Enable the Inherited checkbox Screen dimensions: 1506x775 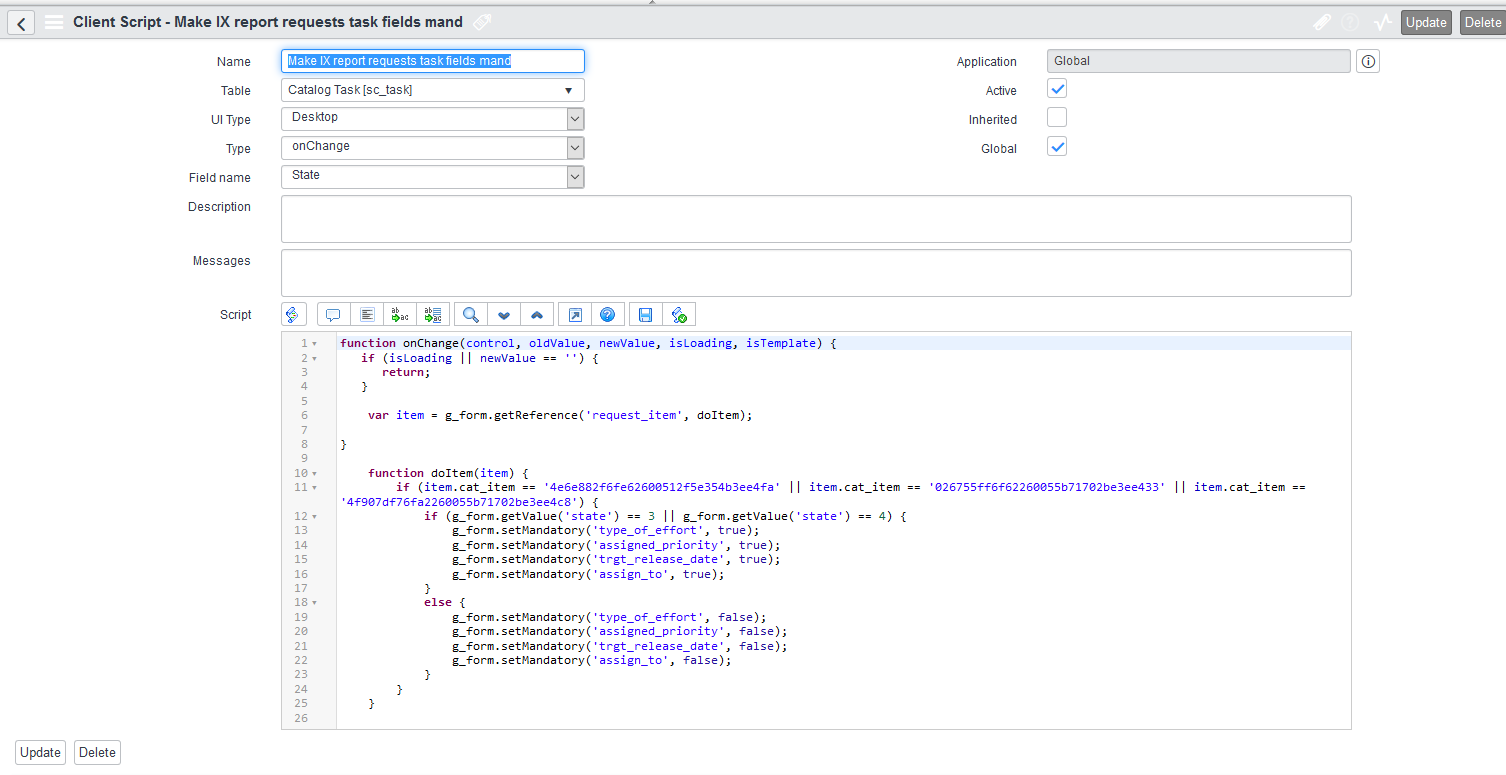(x=1057, y=118)
